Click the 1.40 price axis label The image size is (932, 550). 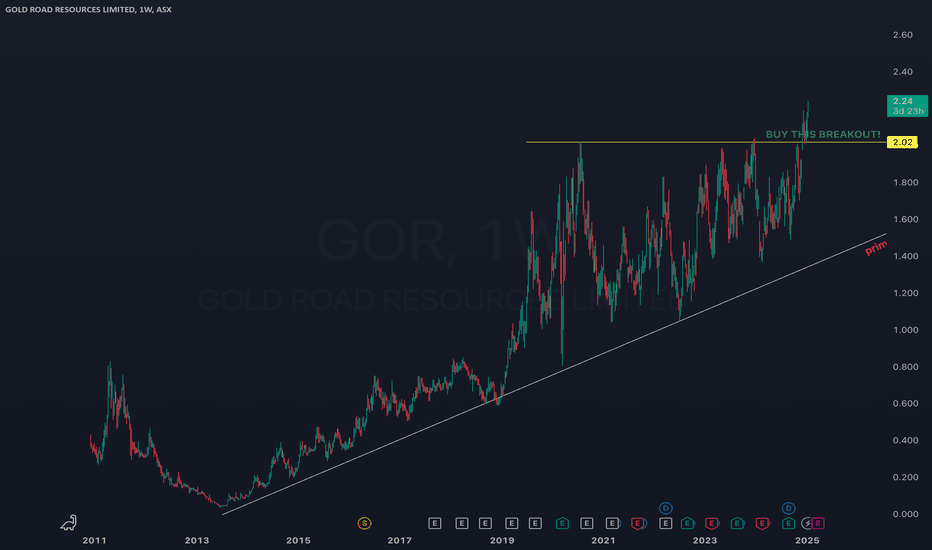pos(905,256)
